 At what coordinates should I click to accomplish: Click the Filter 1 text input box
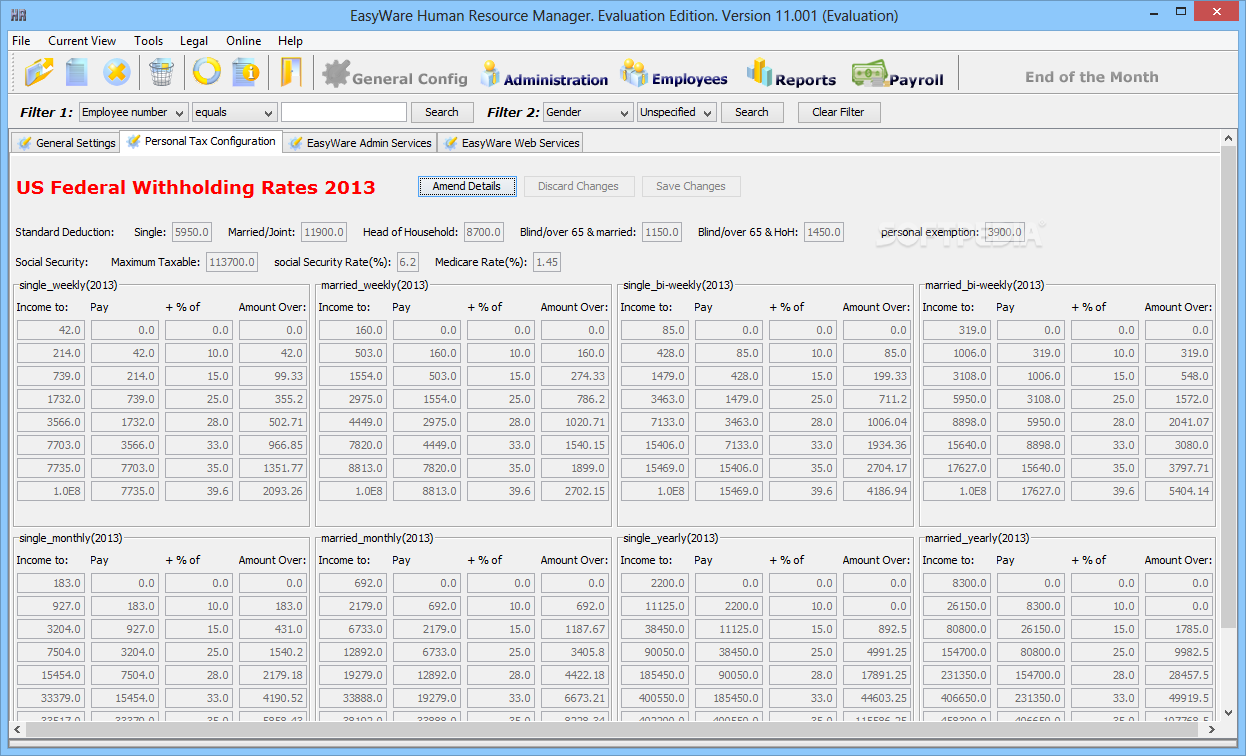pos(344,112)
